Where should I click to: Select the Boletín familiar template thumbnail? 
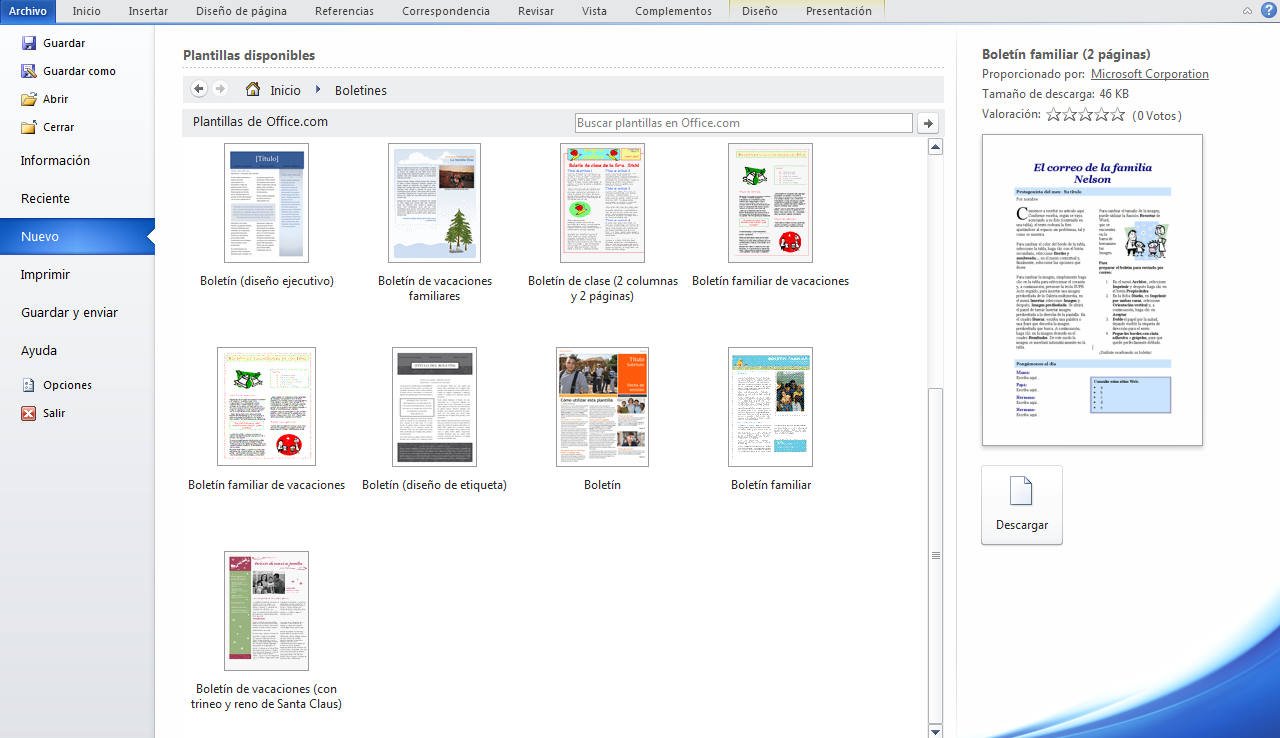click(x=770, y=406)
